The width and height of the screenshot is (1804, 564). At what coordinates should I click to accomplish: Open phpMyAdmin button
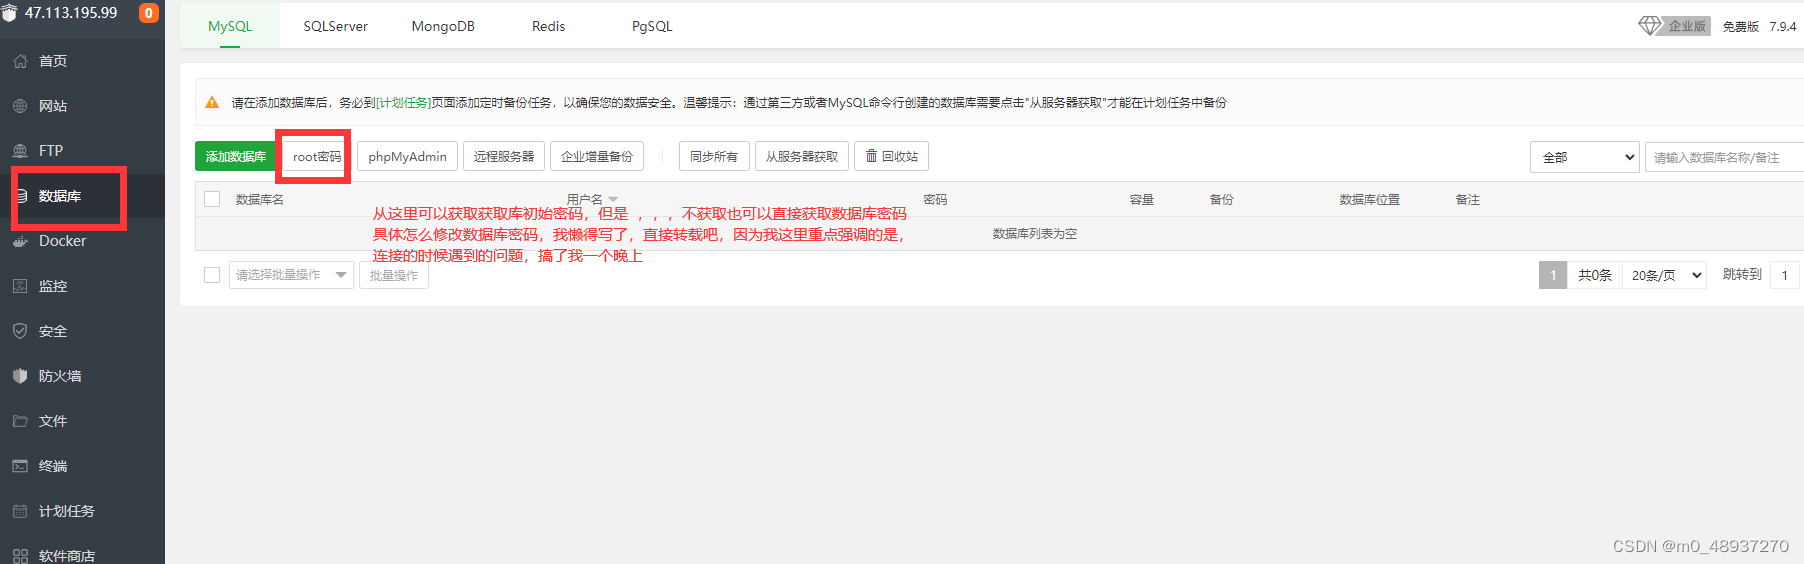point(407,156)
